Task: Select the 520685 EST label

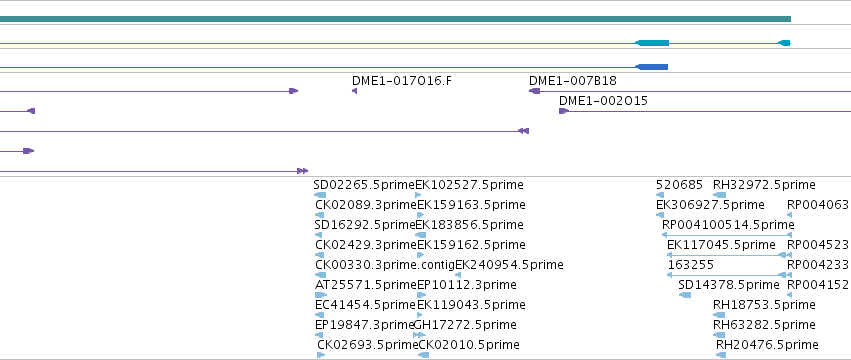Action: click(x=679, y=185)
